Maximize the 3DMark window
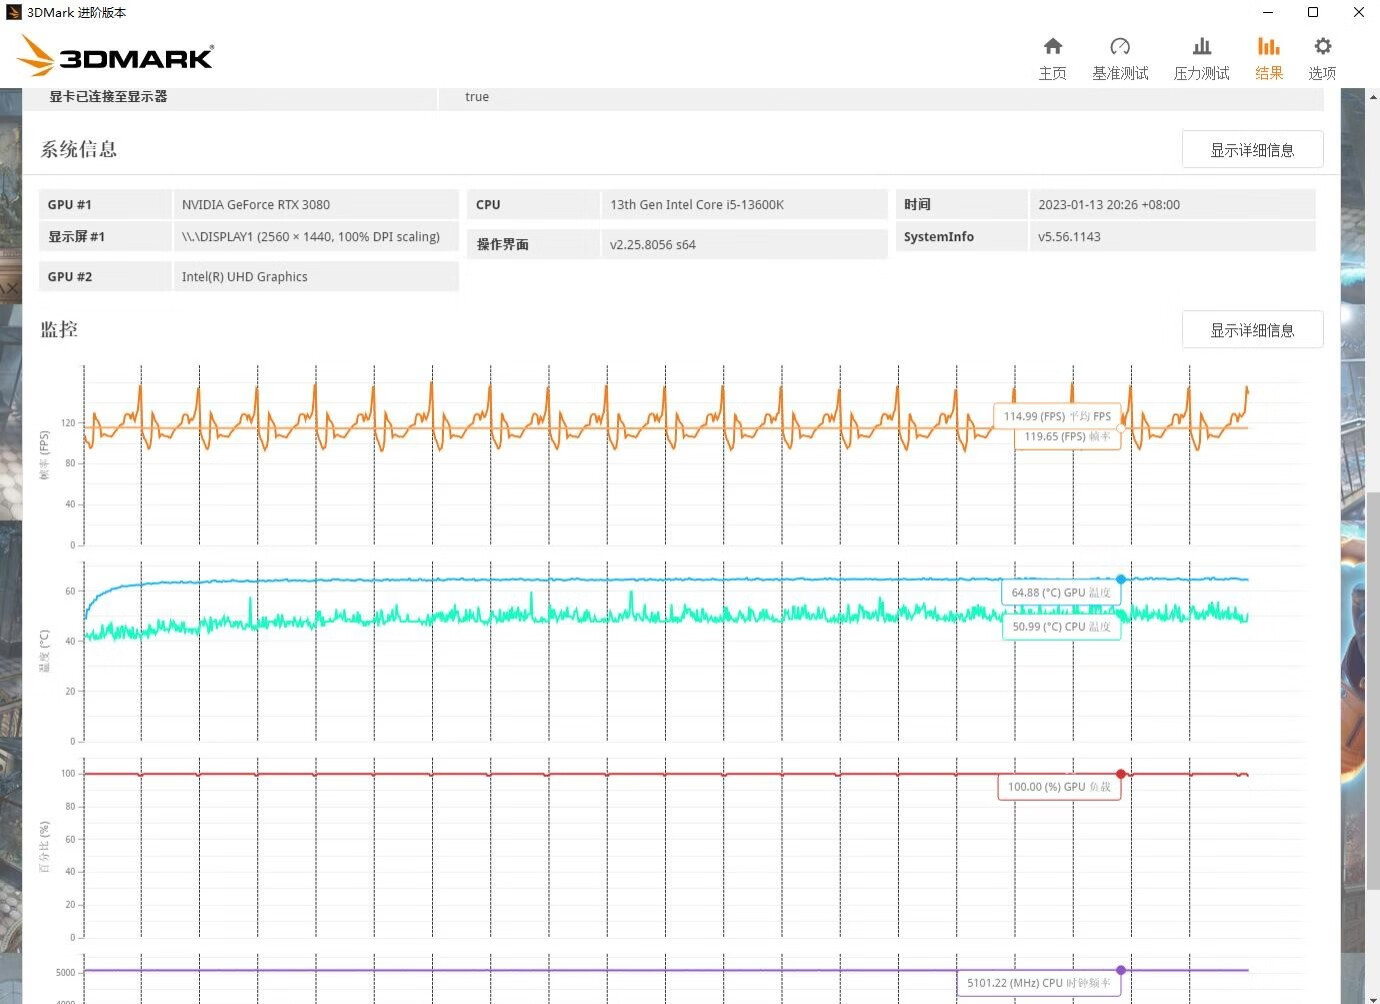This screenshot has width=1380, height=1004. (x=1313, y=12)
